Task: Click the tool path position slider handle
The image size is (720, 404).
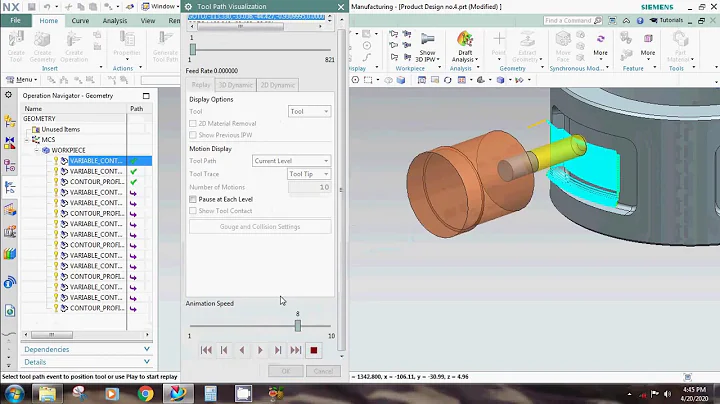Action: [193, 49]
